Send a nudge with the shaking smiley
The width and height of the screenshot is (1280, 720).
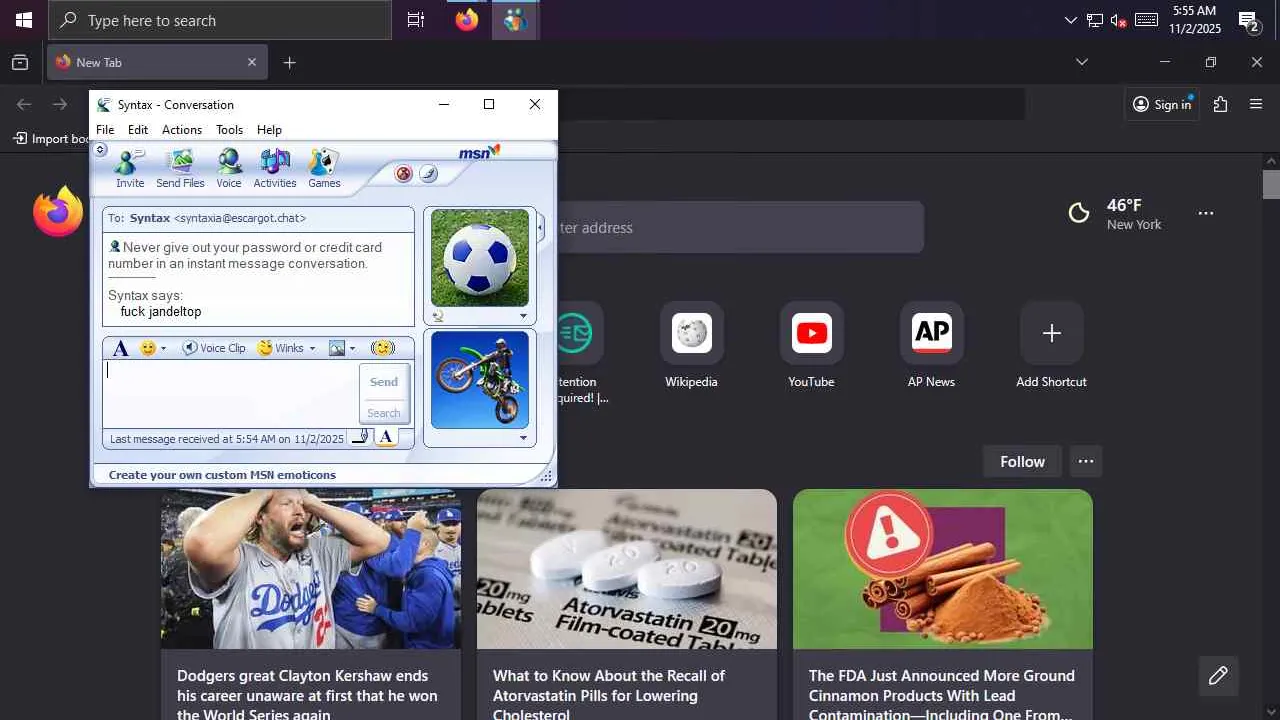click(382, 348)
